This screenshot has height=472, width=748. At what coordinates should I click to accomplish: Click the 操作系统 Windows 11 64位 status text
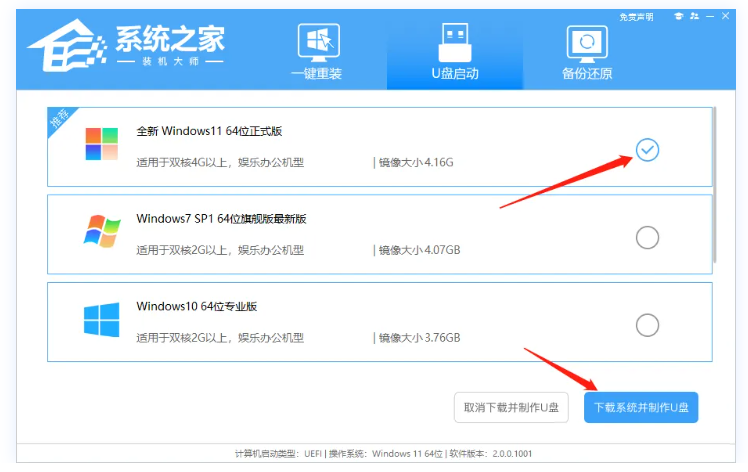pos(386,454)
